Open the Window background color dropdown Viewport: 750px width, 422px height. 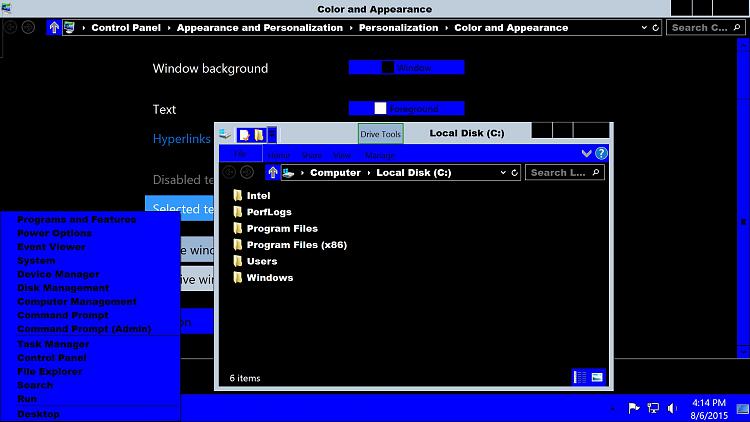tap(406, 67)
